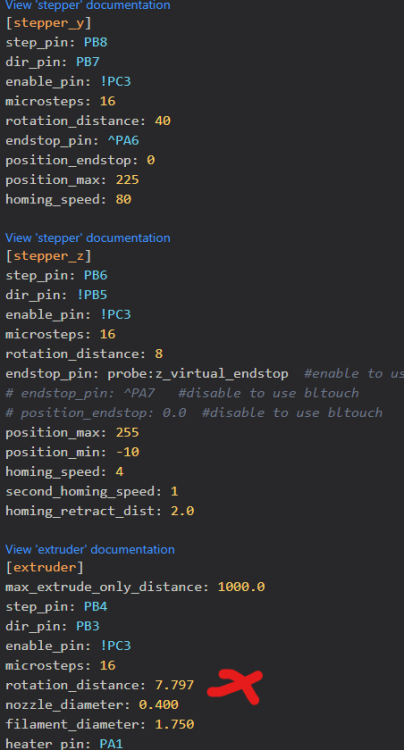Viewport: 404px width, 750px height.
Task: Click the endstop_pin ^PA6 value
Action: 123,141
